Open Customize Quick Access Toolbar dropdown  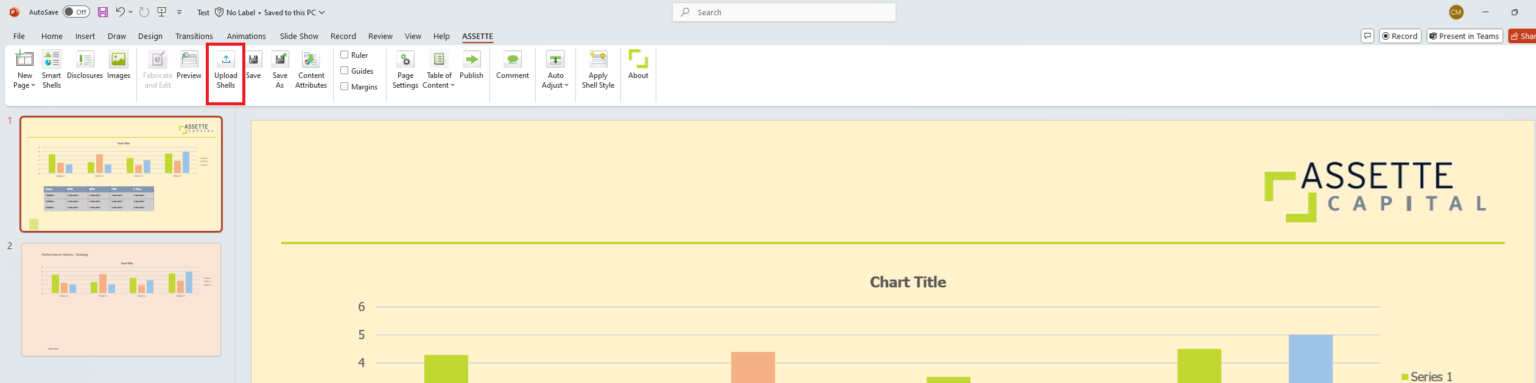pos(179,12)
